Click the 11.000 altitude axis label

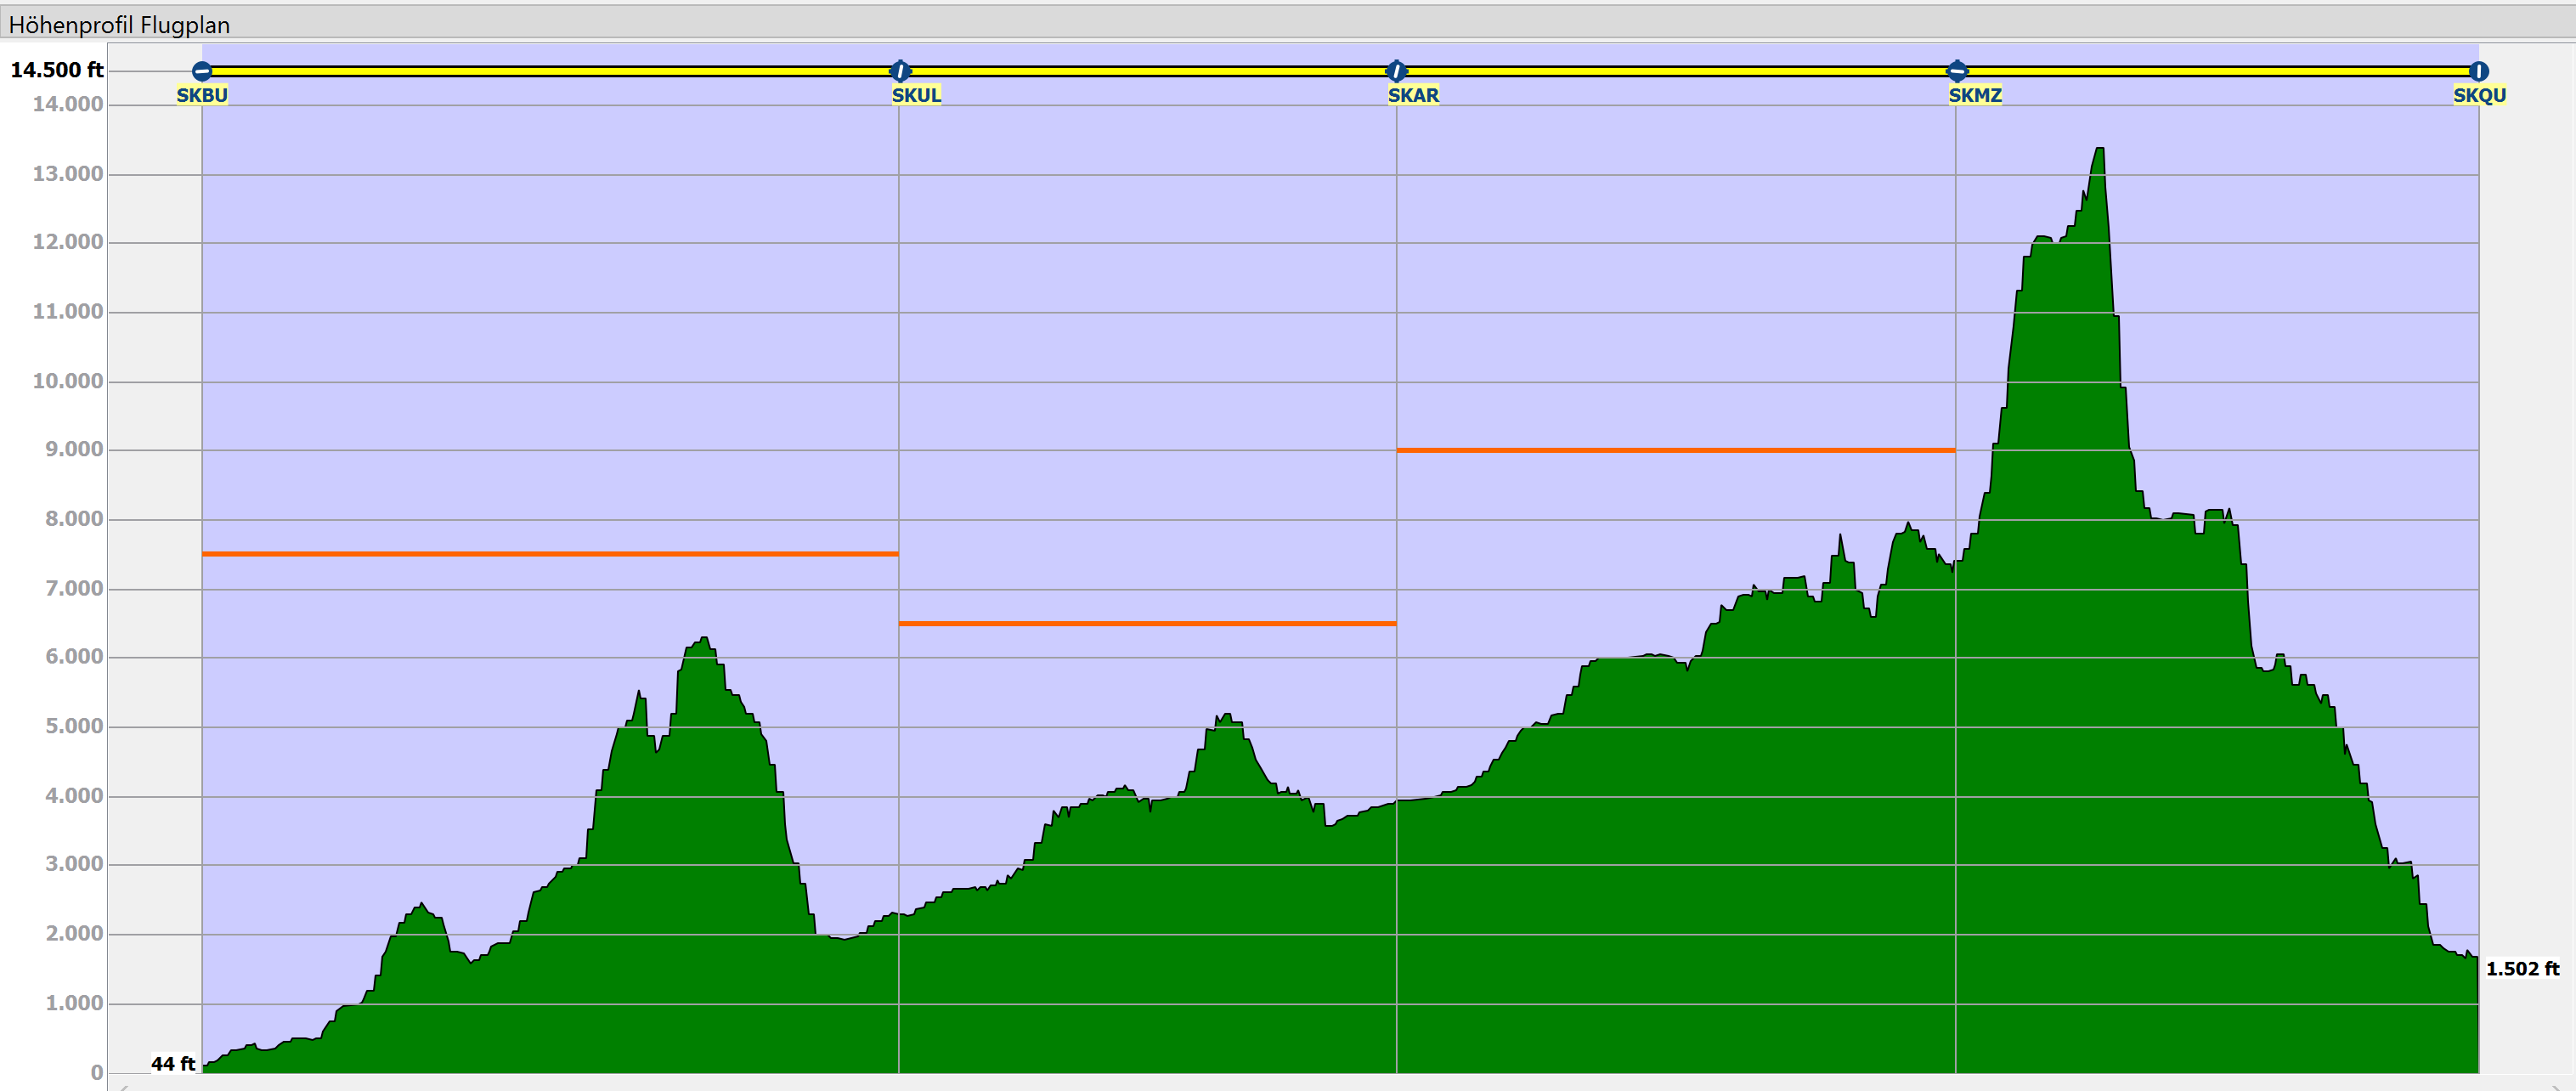click(68, 312)
